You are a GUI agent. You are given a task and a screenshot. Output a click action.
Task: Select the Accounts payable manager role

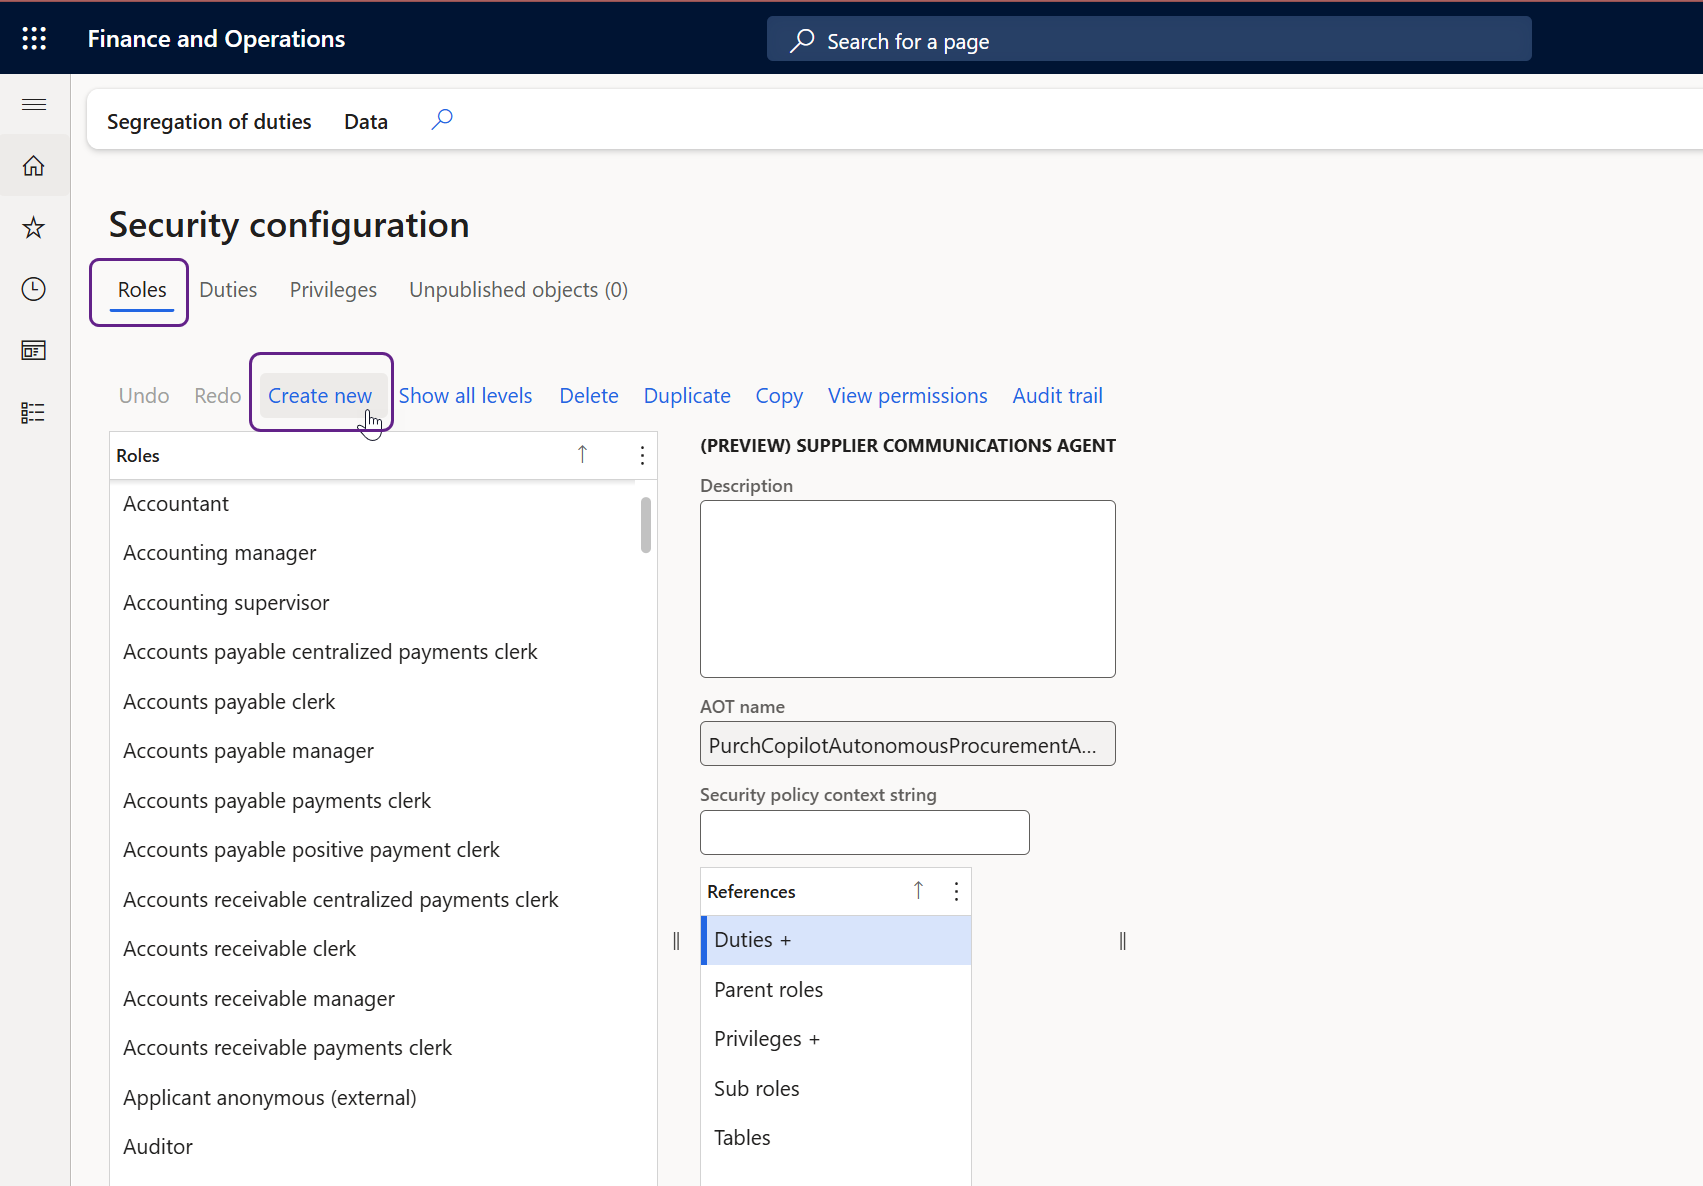248,751
